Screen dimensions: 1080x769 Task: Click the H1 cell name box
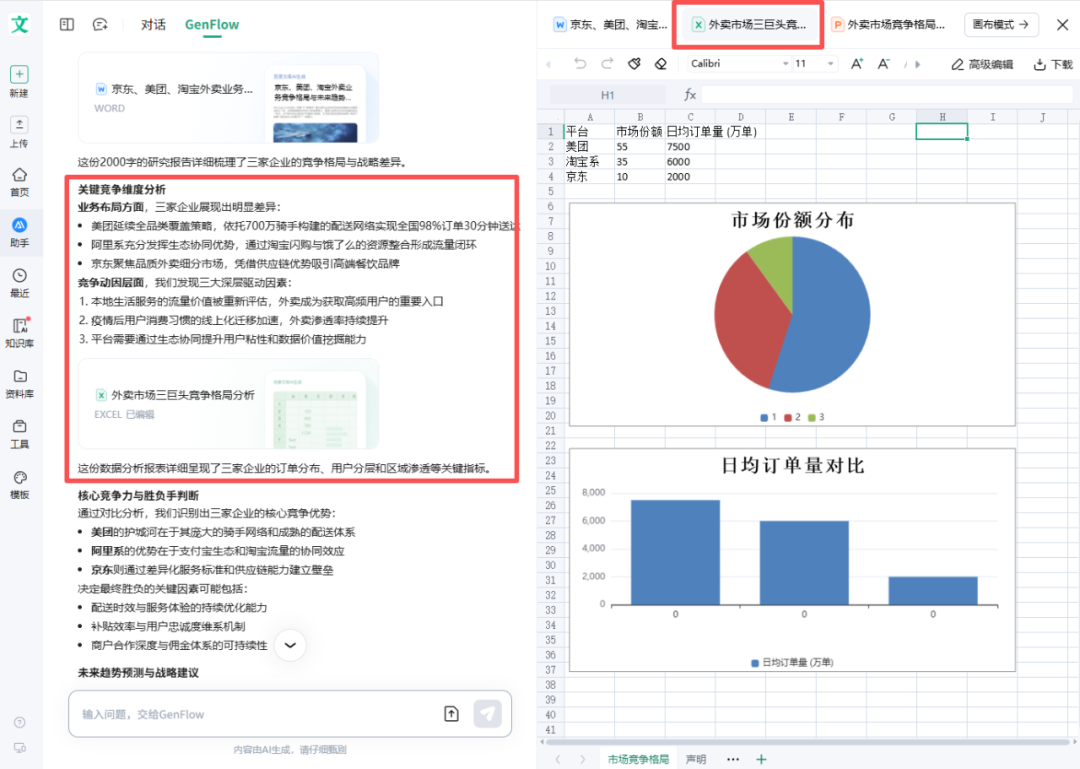(x=608, y=95)
